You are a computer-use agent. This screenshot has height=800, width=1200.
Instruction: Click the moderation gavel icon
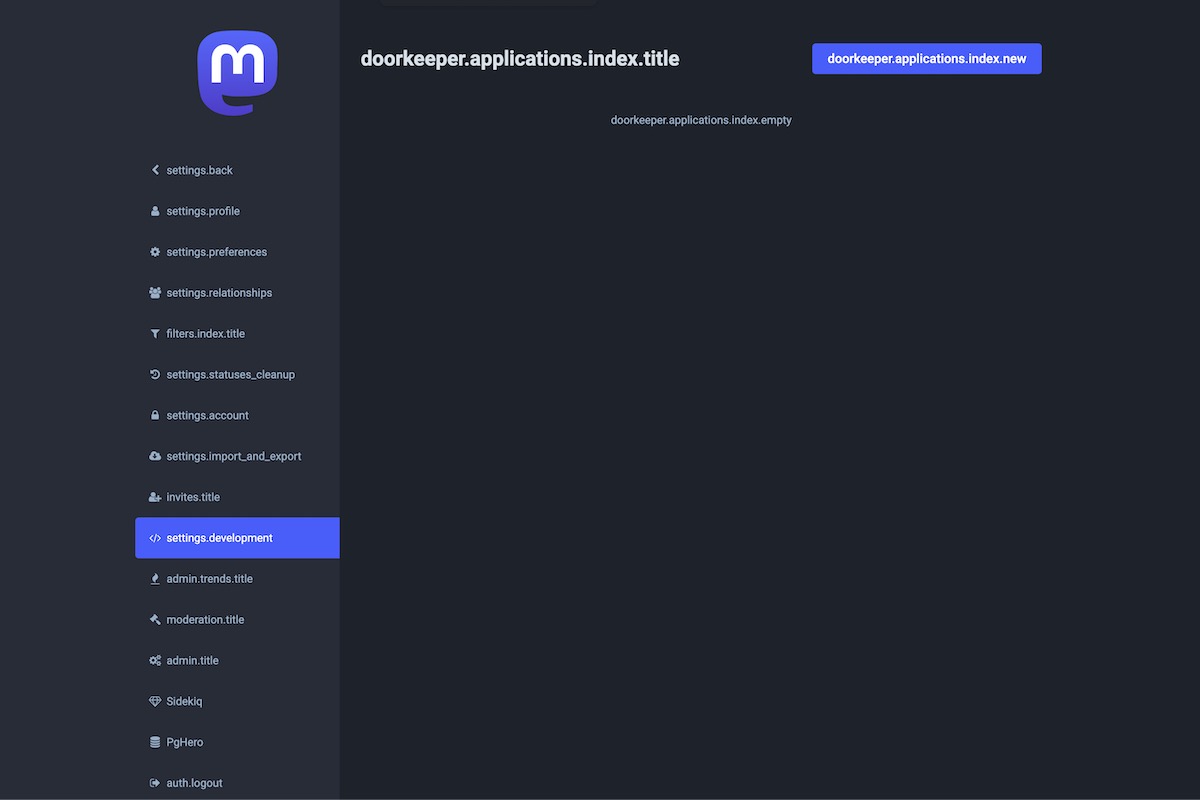[x=155, y=620]
